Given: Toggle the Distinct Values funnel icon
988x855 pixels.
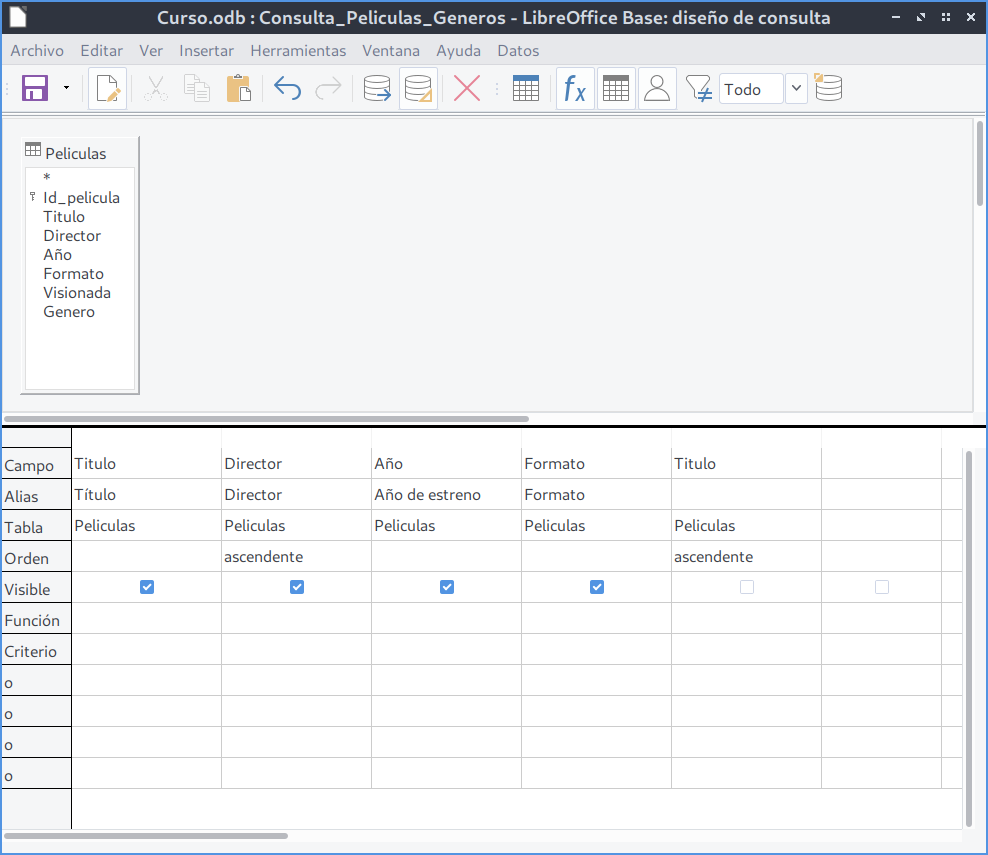Looking at the screenshot, I should [x=699, y=89].
